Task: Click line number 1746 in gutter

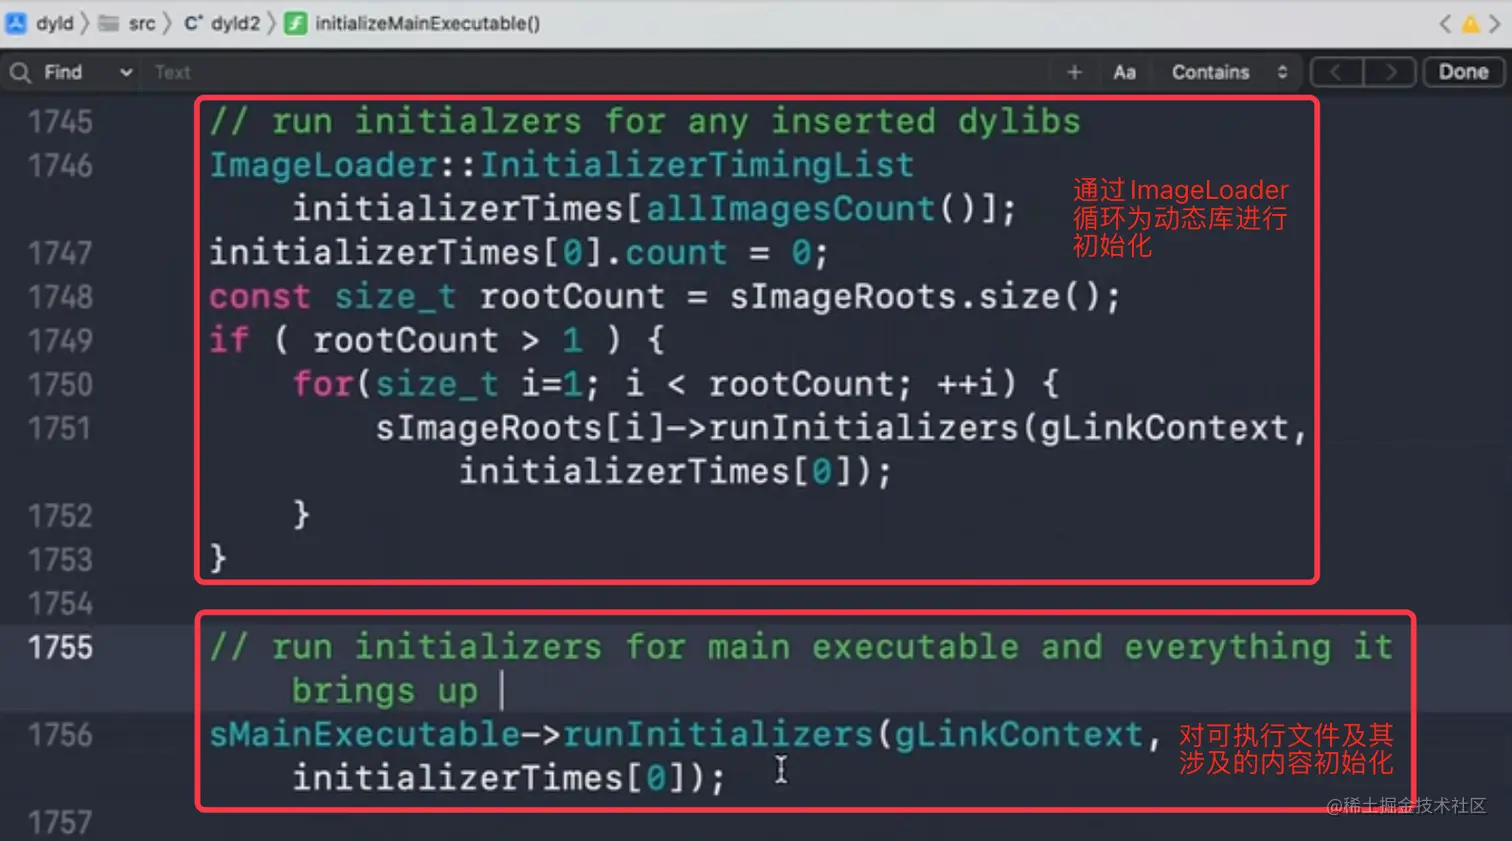Action: (60, 166)
